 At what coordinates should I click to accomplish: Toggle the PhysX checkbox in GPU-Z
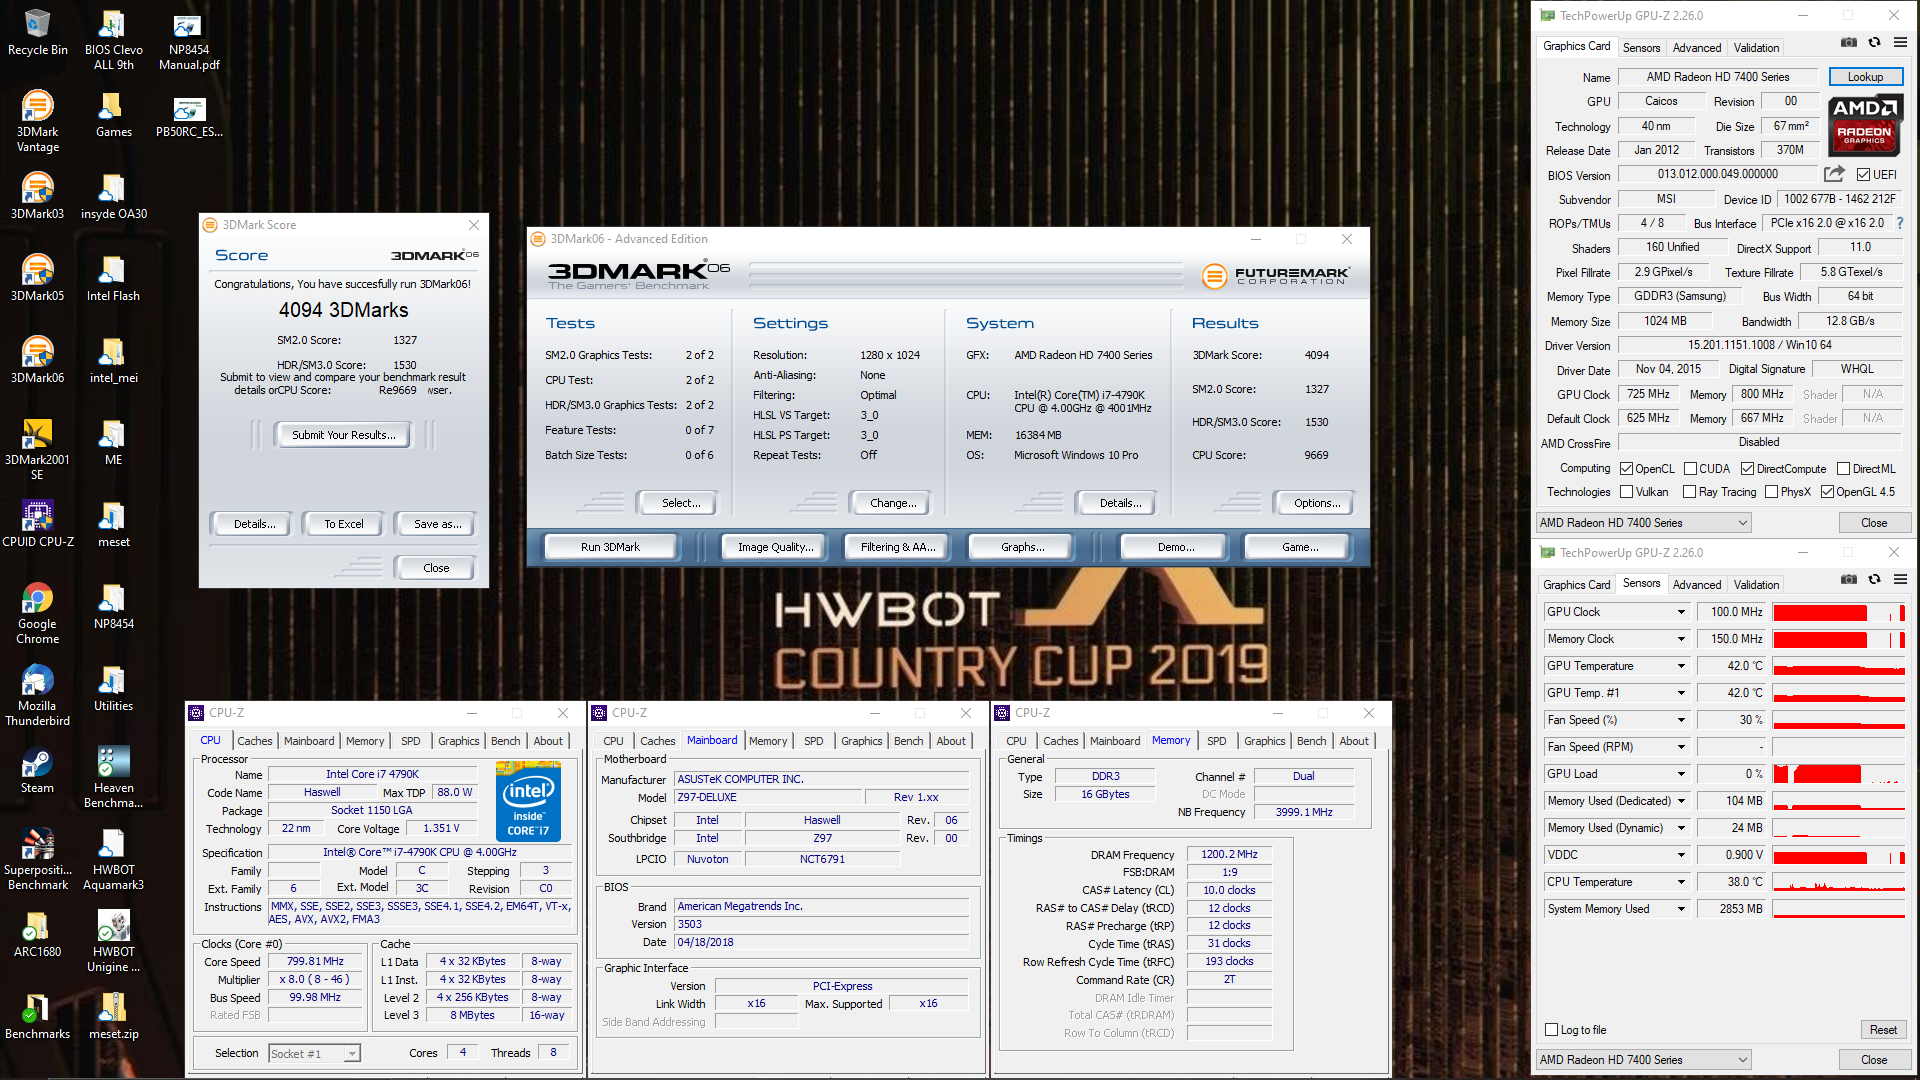(1772, 492)
